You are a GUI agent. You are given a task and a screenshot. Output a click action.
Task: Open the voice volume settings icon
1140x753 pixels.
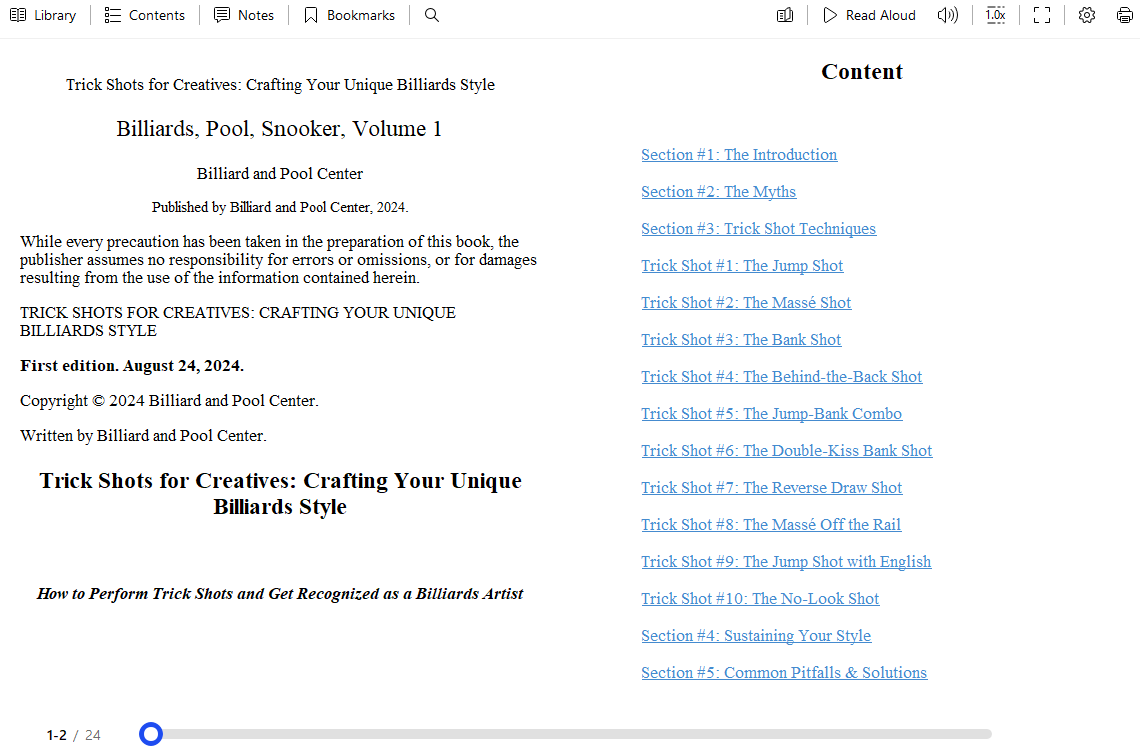tap(947, 15)
